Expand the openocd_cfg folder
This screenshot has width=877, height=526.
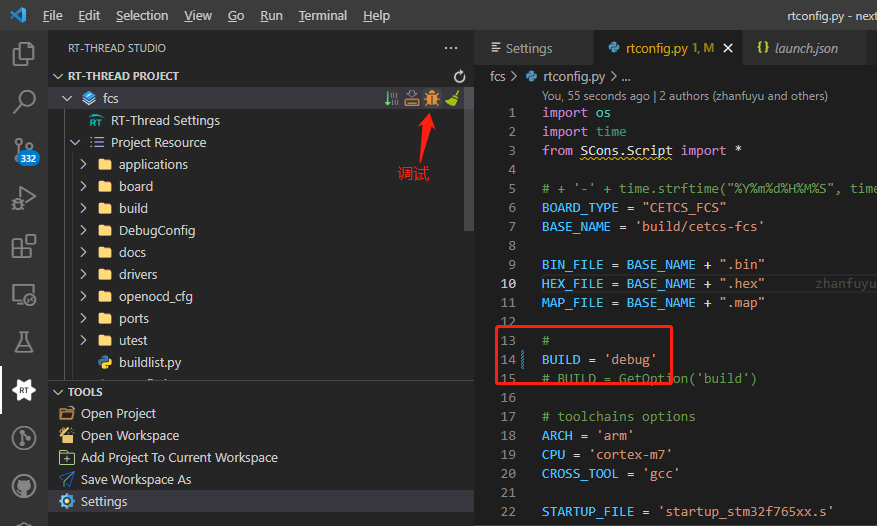pyautogui.click(x=83, y=296)
